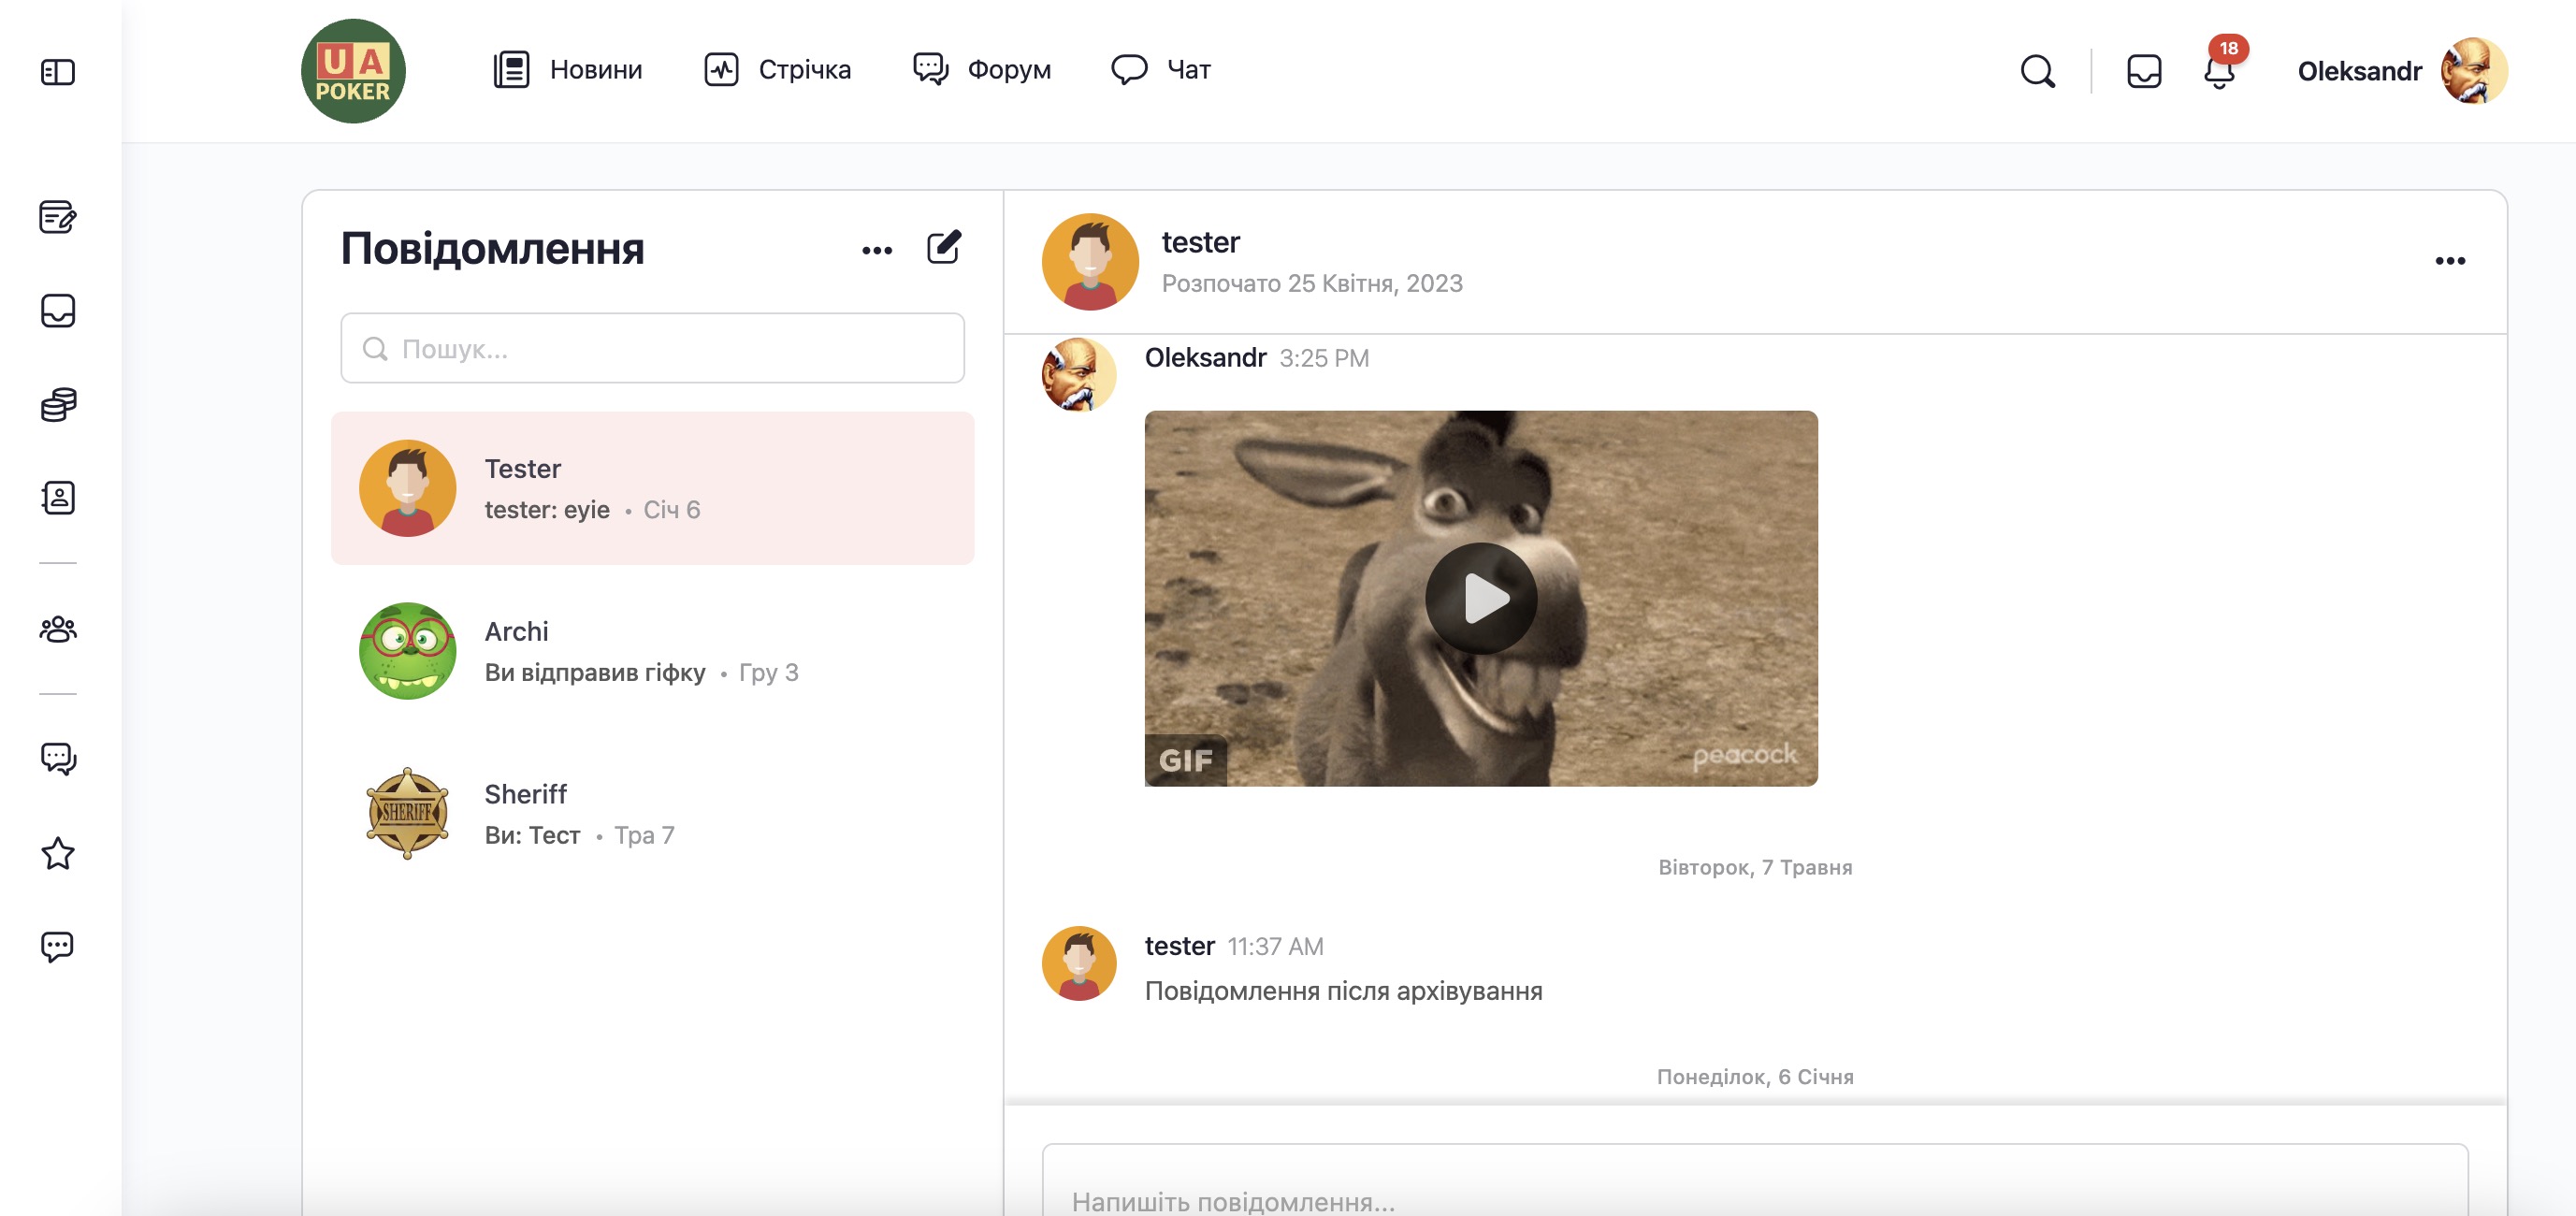The image size is (2576, 1216).
Task: Focus the Пошук search field
Action: click(652, 348)
